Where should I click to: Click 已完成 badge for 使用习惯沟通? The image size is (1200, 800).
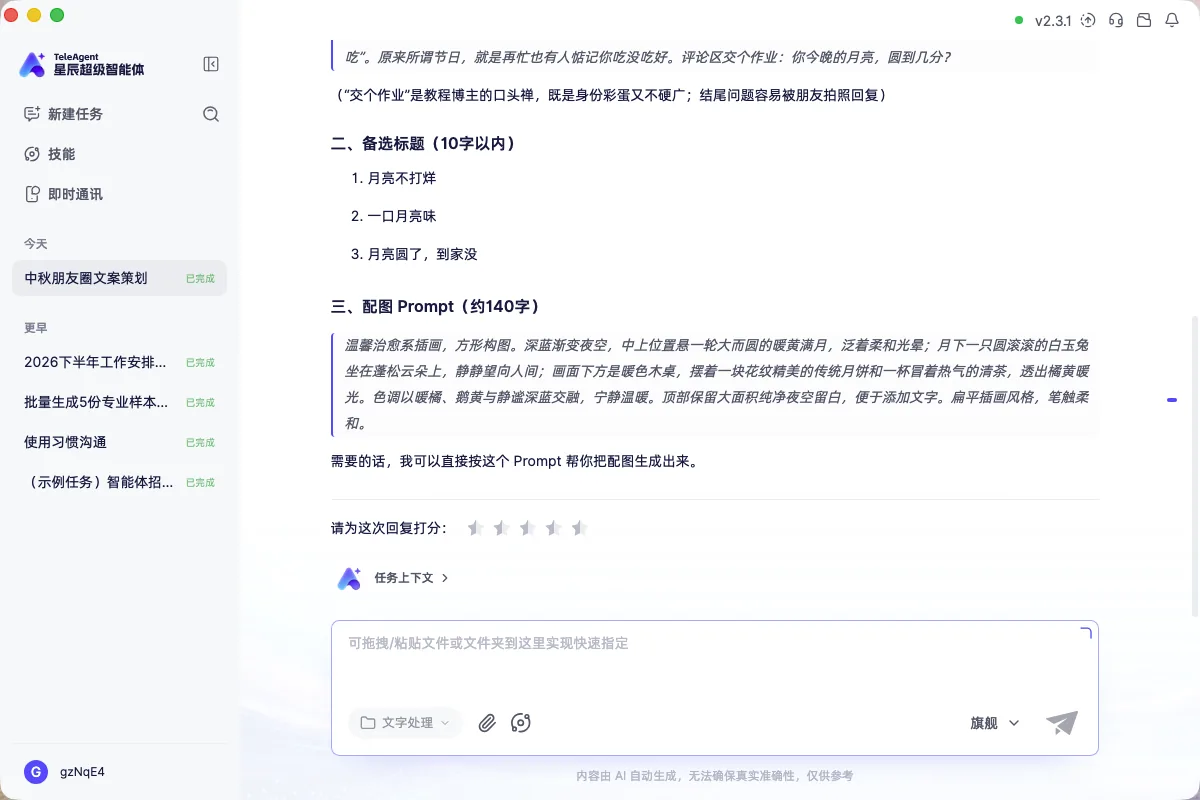pyautogui.click(x=200, y=443)
